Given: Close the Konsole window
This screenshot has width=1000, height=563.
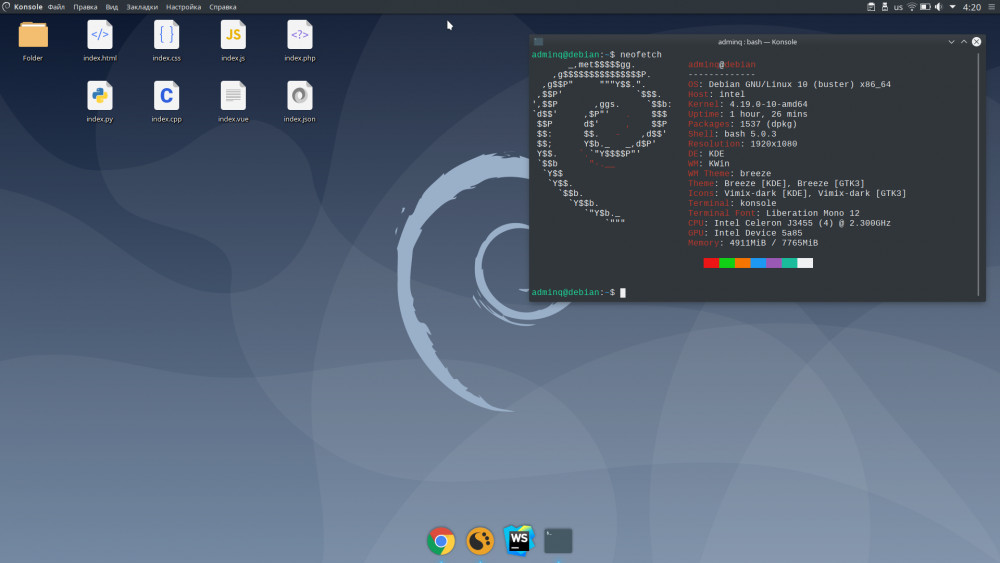Looking at the screenshot, I should pyautogui.click(x=976, y=41).
